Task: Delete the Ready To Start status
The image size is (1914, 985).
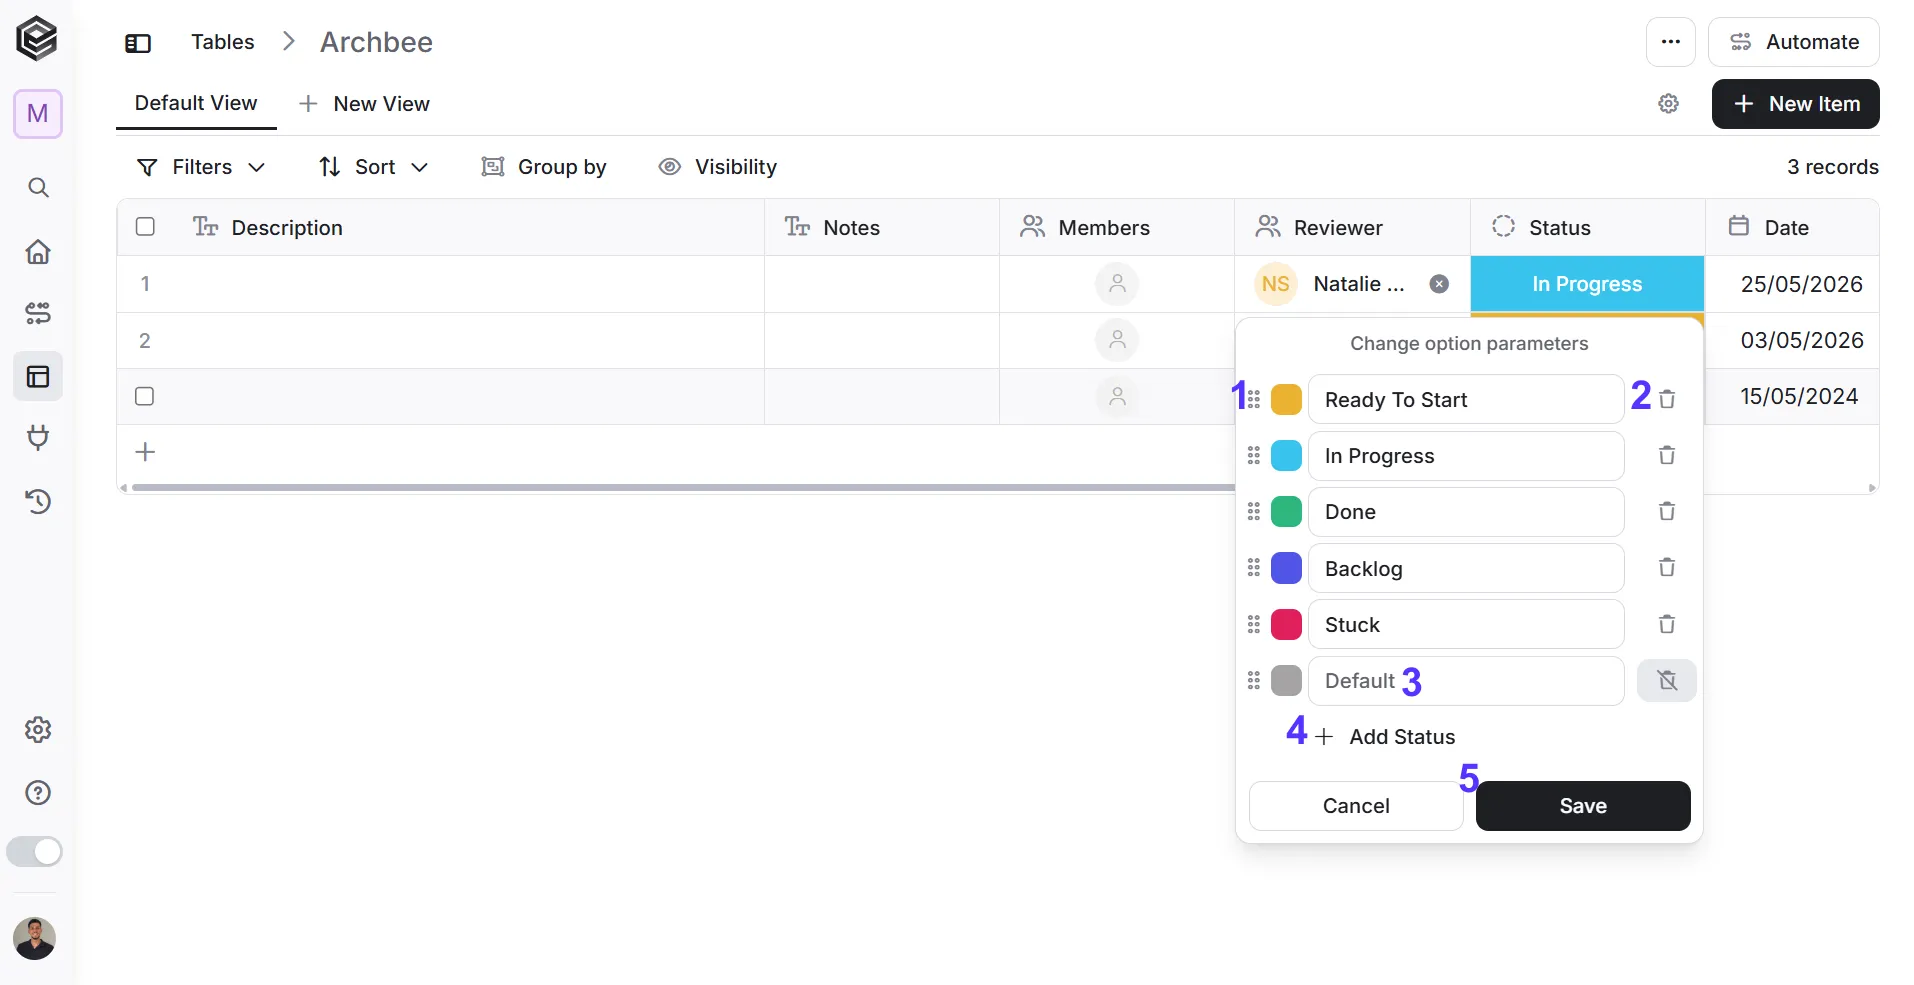Action: coord(1667,399)
